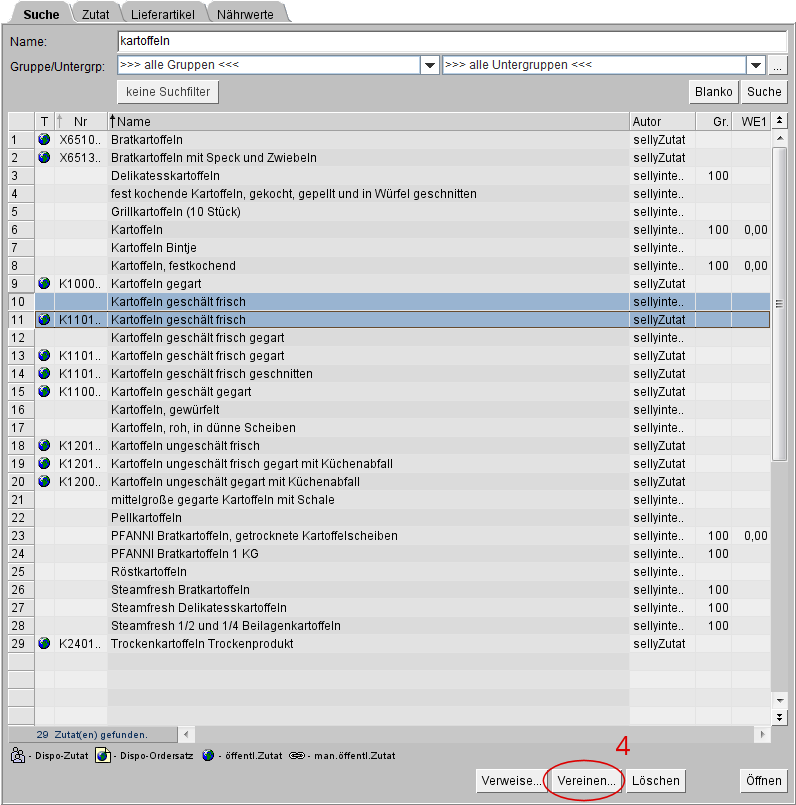Click the column chooser icon in table corner
Viewport: 796px width, 805px height.
click(781, 121)
